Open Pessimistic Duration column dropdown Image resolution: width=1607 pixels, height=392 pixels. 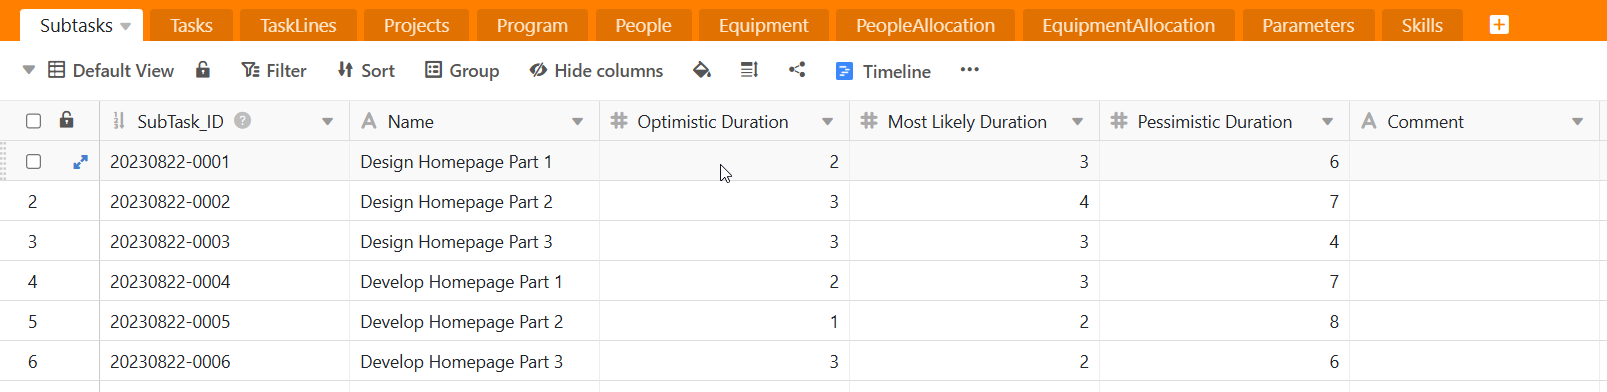[1327, 122]
